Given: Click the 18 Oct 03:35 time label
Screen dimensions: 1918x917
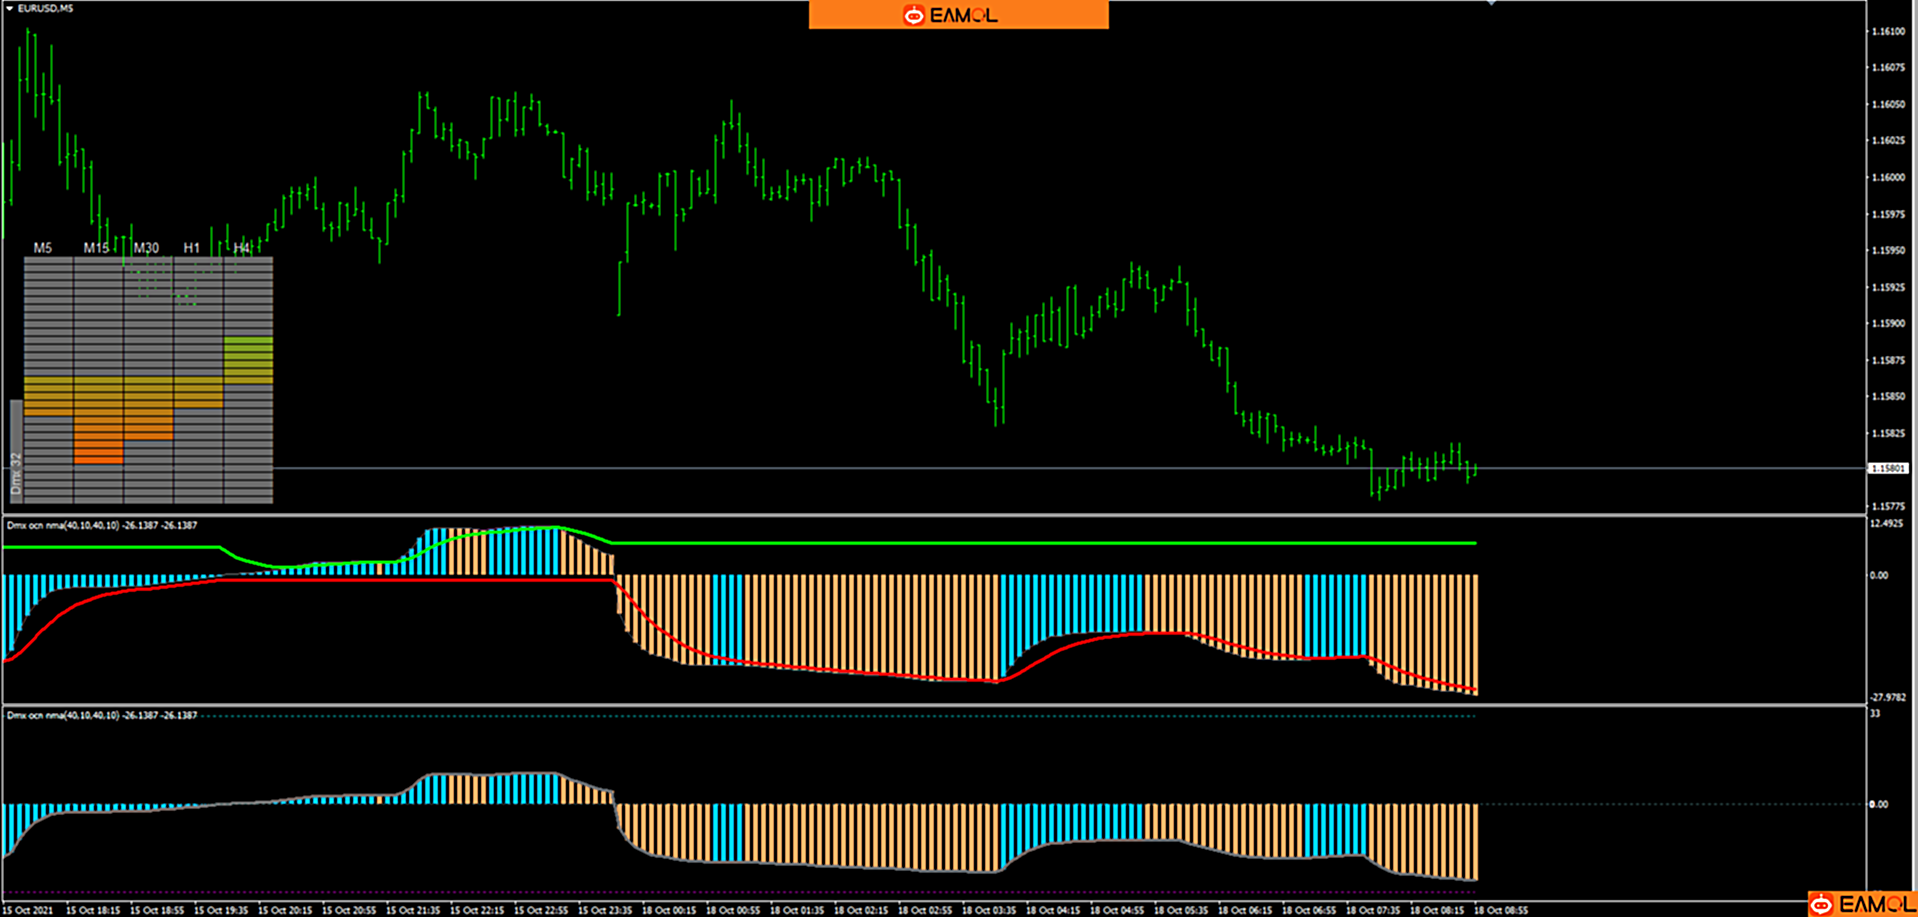Looking at the screenshot, I should (x=989, y=910).
